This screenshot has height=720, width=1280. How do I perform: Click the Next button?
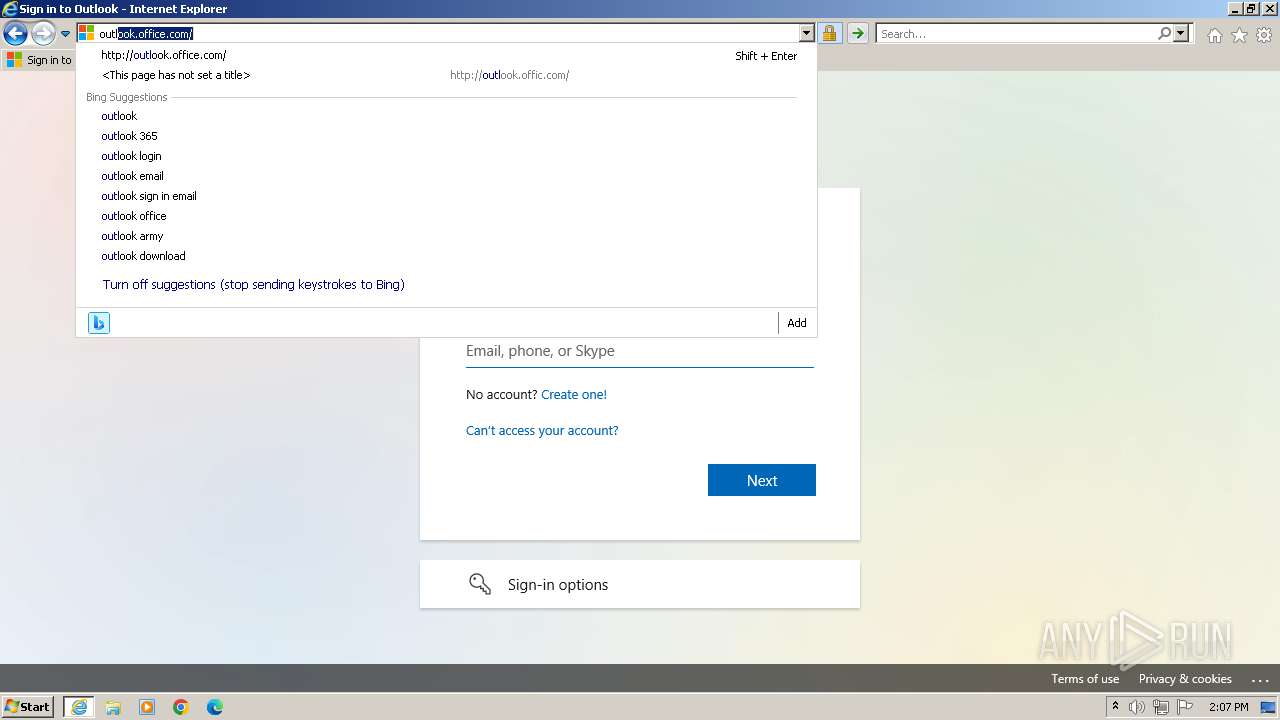click(x=762, y=480)
